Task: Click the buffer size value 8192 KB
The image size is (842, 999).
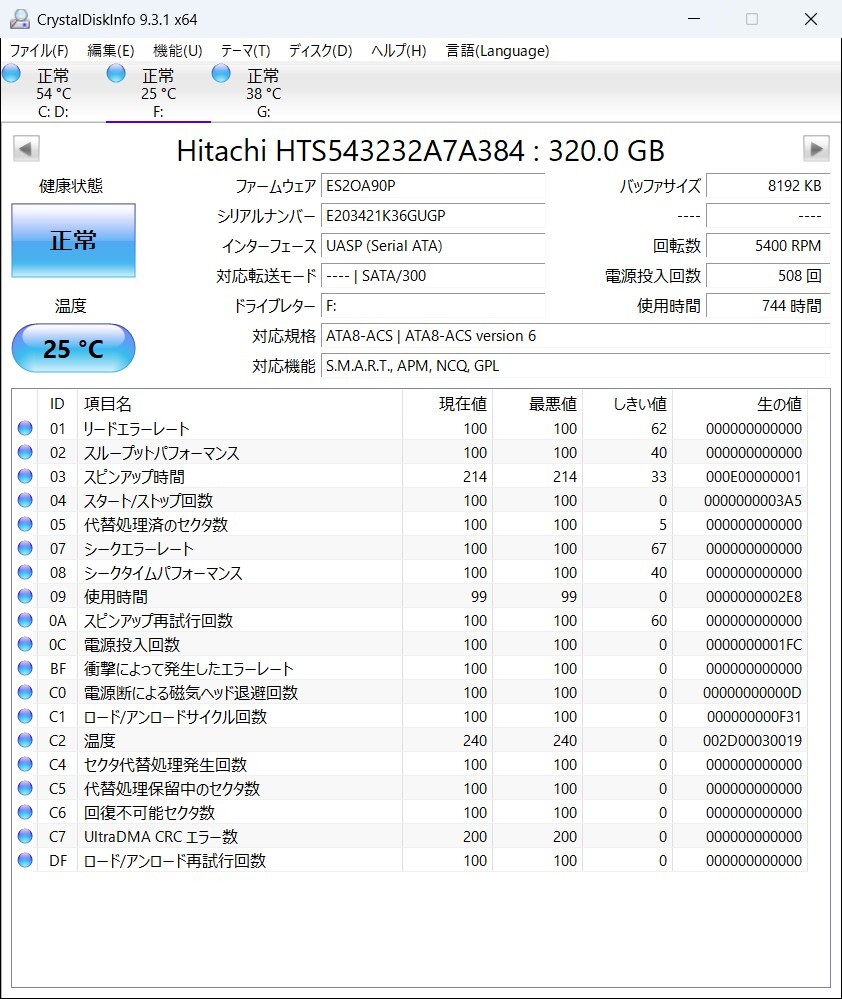Action: point(768,186)
